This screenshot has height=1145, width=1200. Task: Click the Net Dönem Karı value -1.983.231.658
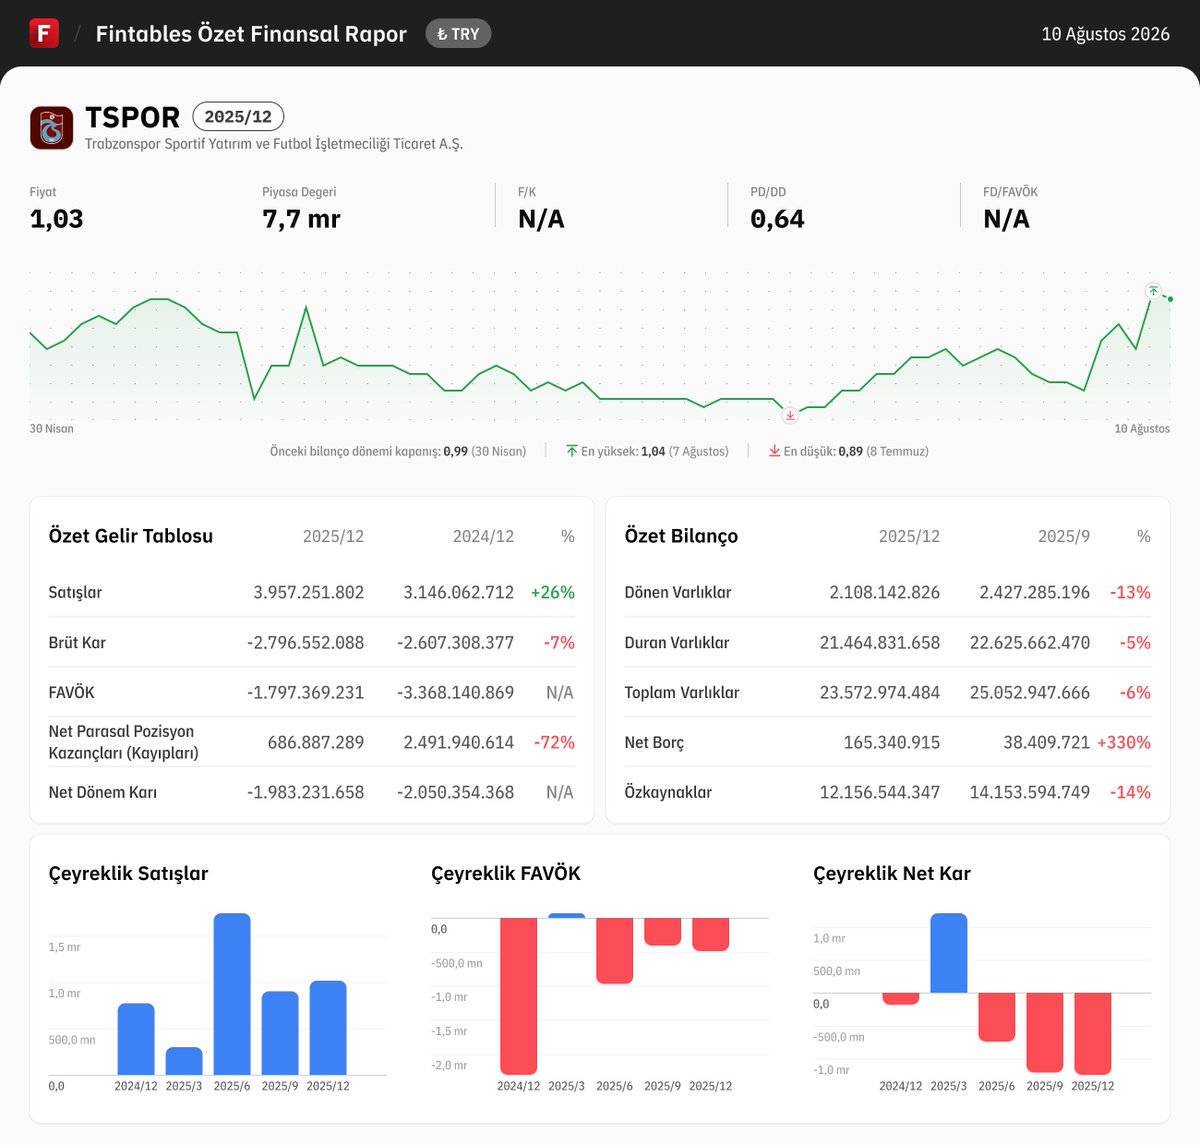(306, 792)
